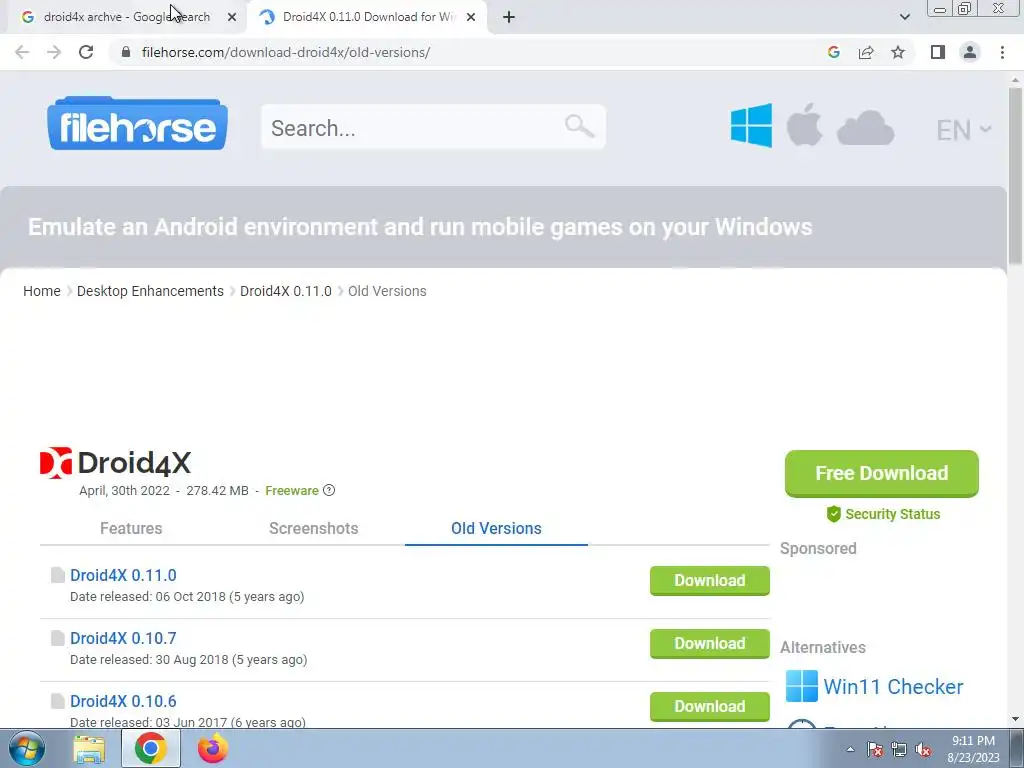
Task: Switch to the Screenshots tab
Action: tap(313, 528)
